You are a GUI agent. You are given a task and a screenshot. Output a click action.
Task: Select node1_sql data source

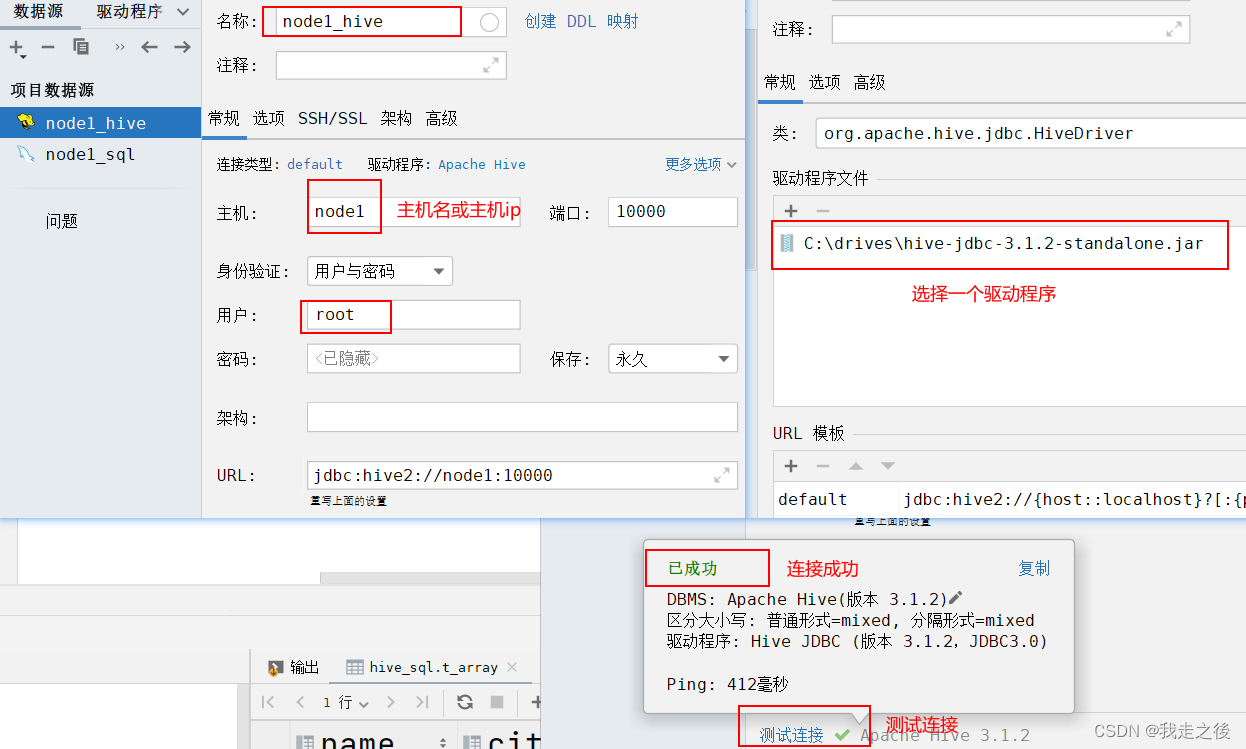pyautogui.click(x=100, y=154)
